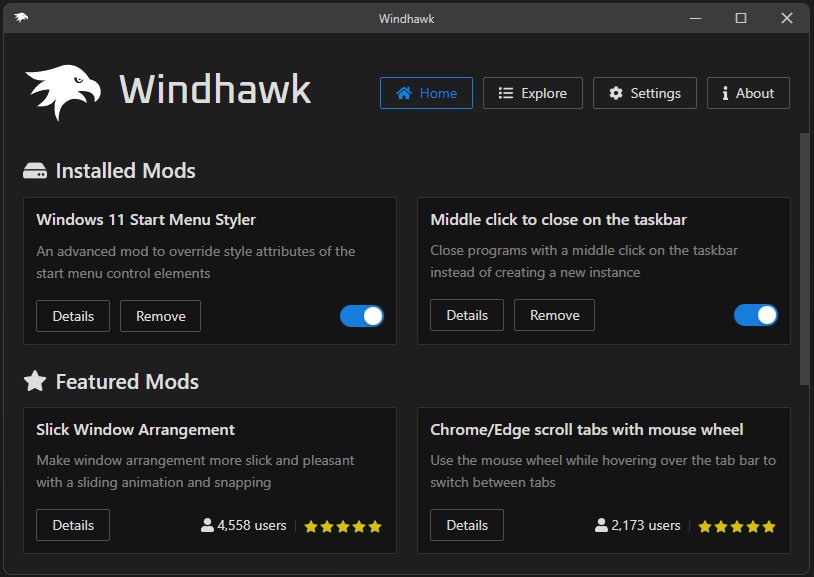View Details of Slick Window Arrangement

coord(73,525)
